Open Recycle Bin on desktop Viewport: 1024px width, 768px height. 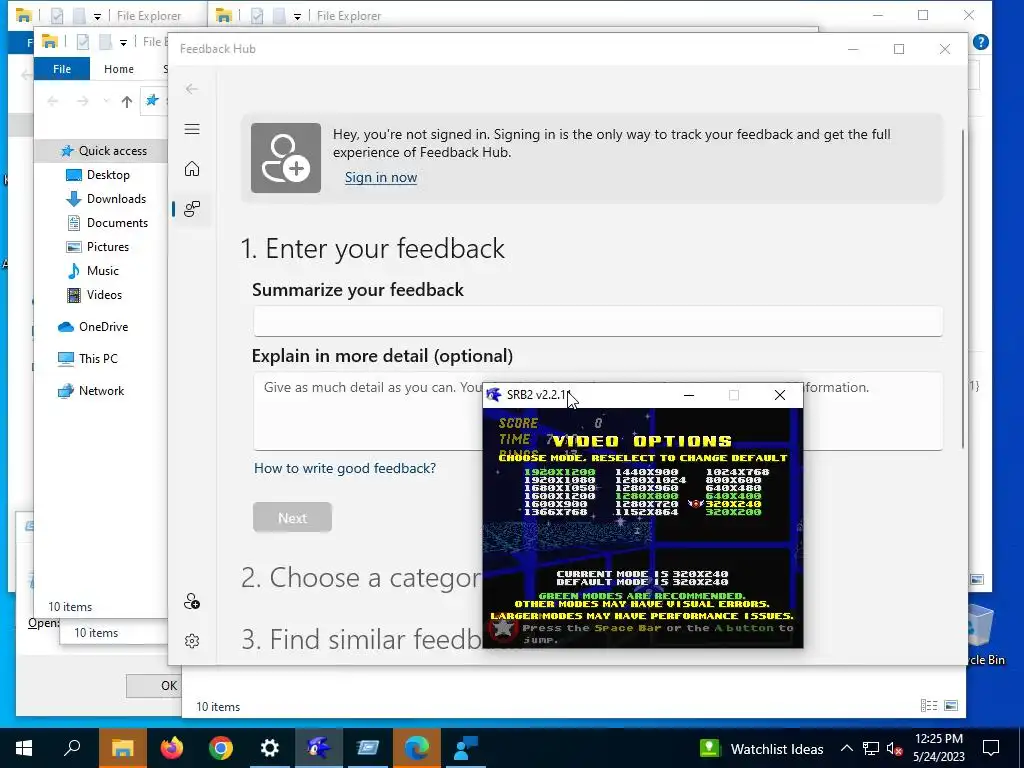coord(985,634)
